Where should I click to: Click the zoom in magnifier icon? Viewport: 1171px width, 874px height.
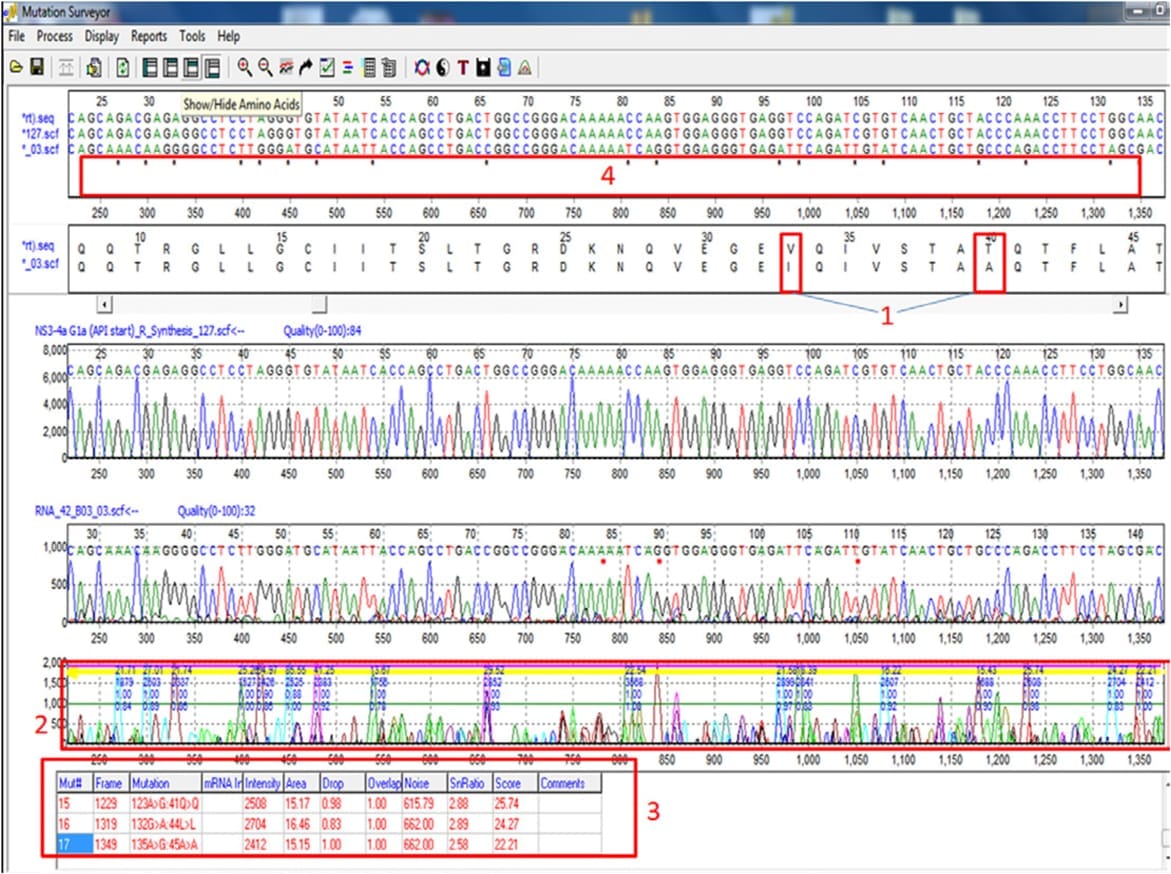tap(244, 67)
